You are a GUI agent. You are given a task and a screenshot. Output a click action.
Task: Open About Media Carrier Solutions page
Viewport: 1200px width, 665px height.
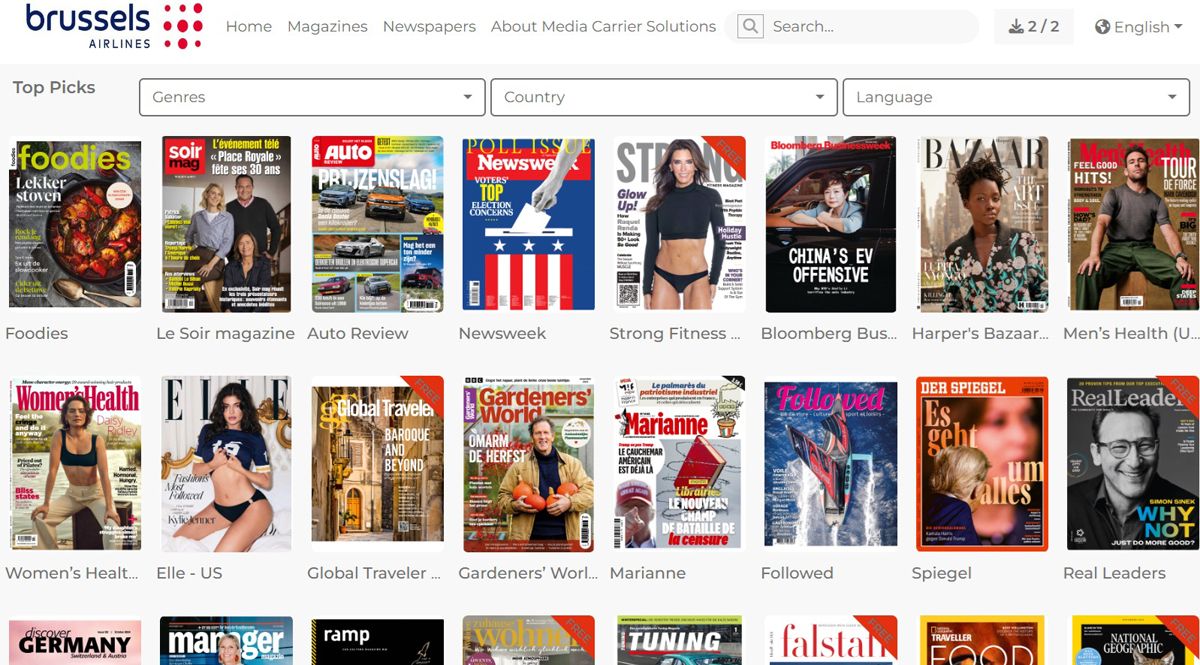pyautogui.click(x=603, y=27)
